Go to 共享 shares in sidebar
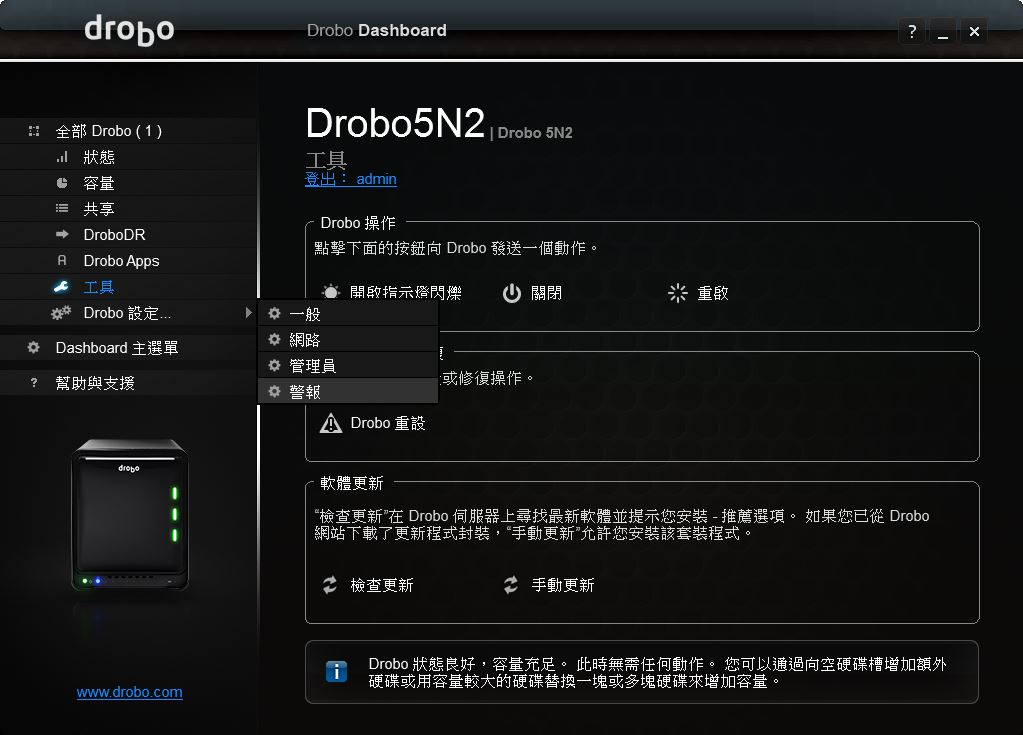The height and width of the screenshot is (735, 1023). (x=99, y=209)
